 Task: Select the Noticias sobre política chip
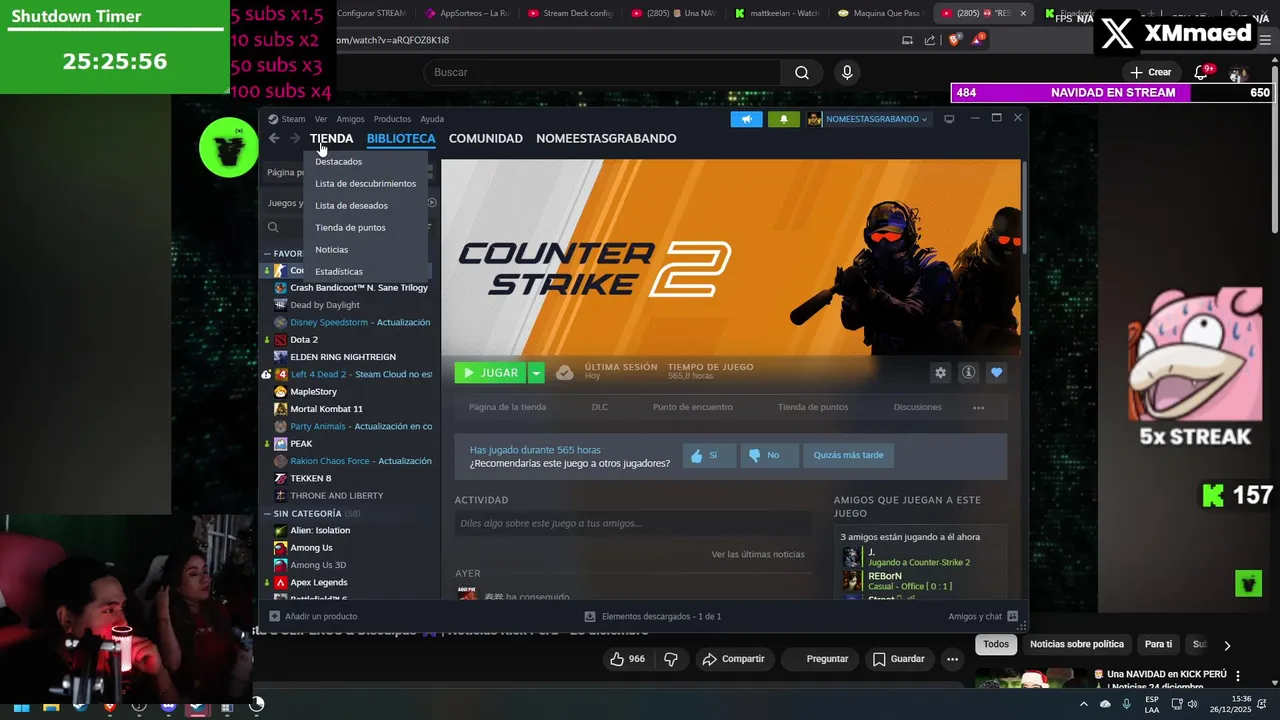click(1077, 644)
